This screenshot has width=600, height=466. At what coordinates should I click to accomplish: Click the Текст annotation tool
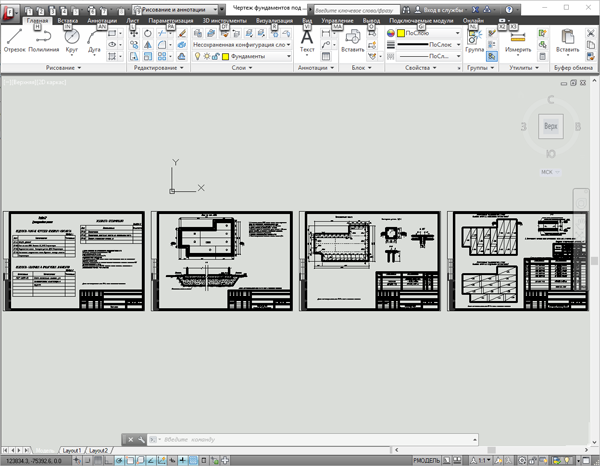[307, 41]
